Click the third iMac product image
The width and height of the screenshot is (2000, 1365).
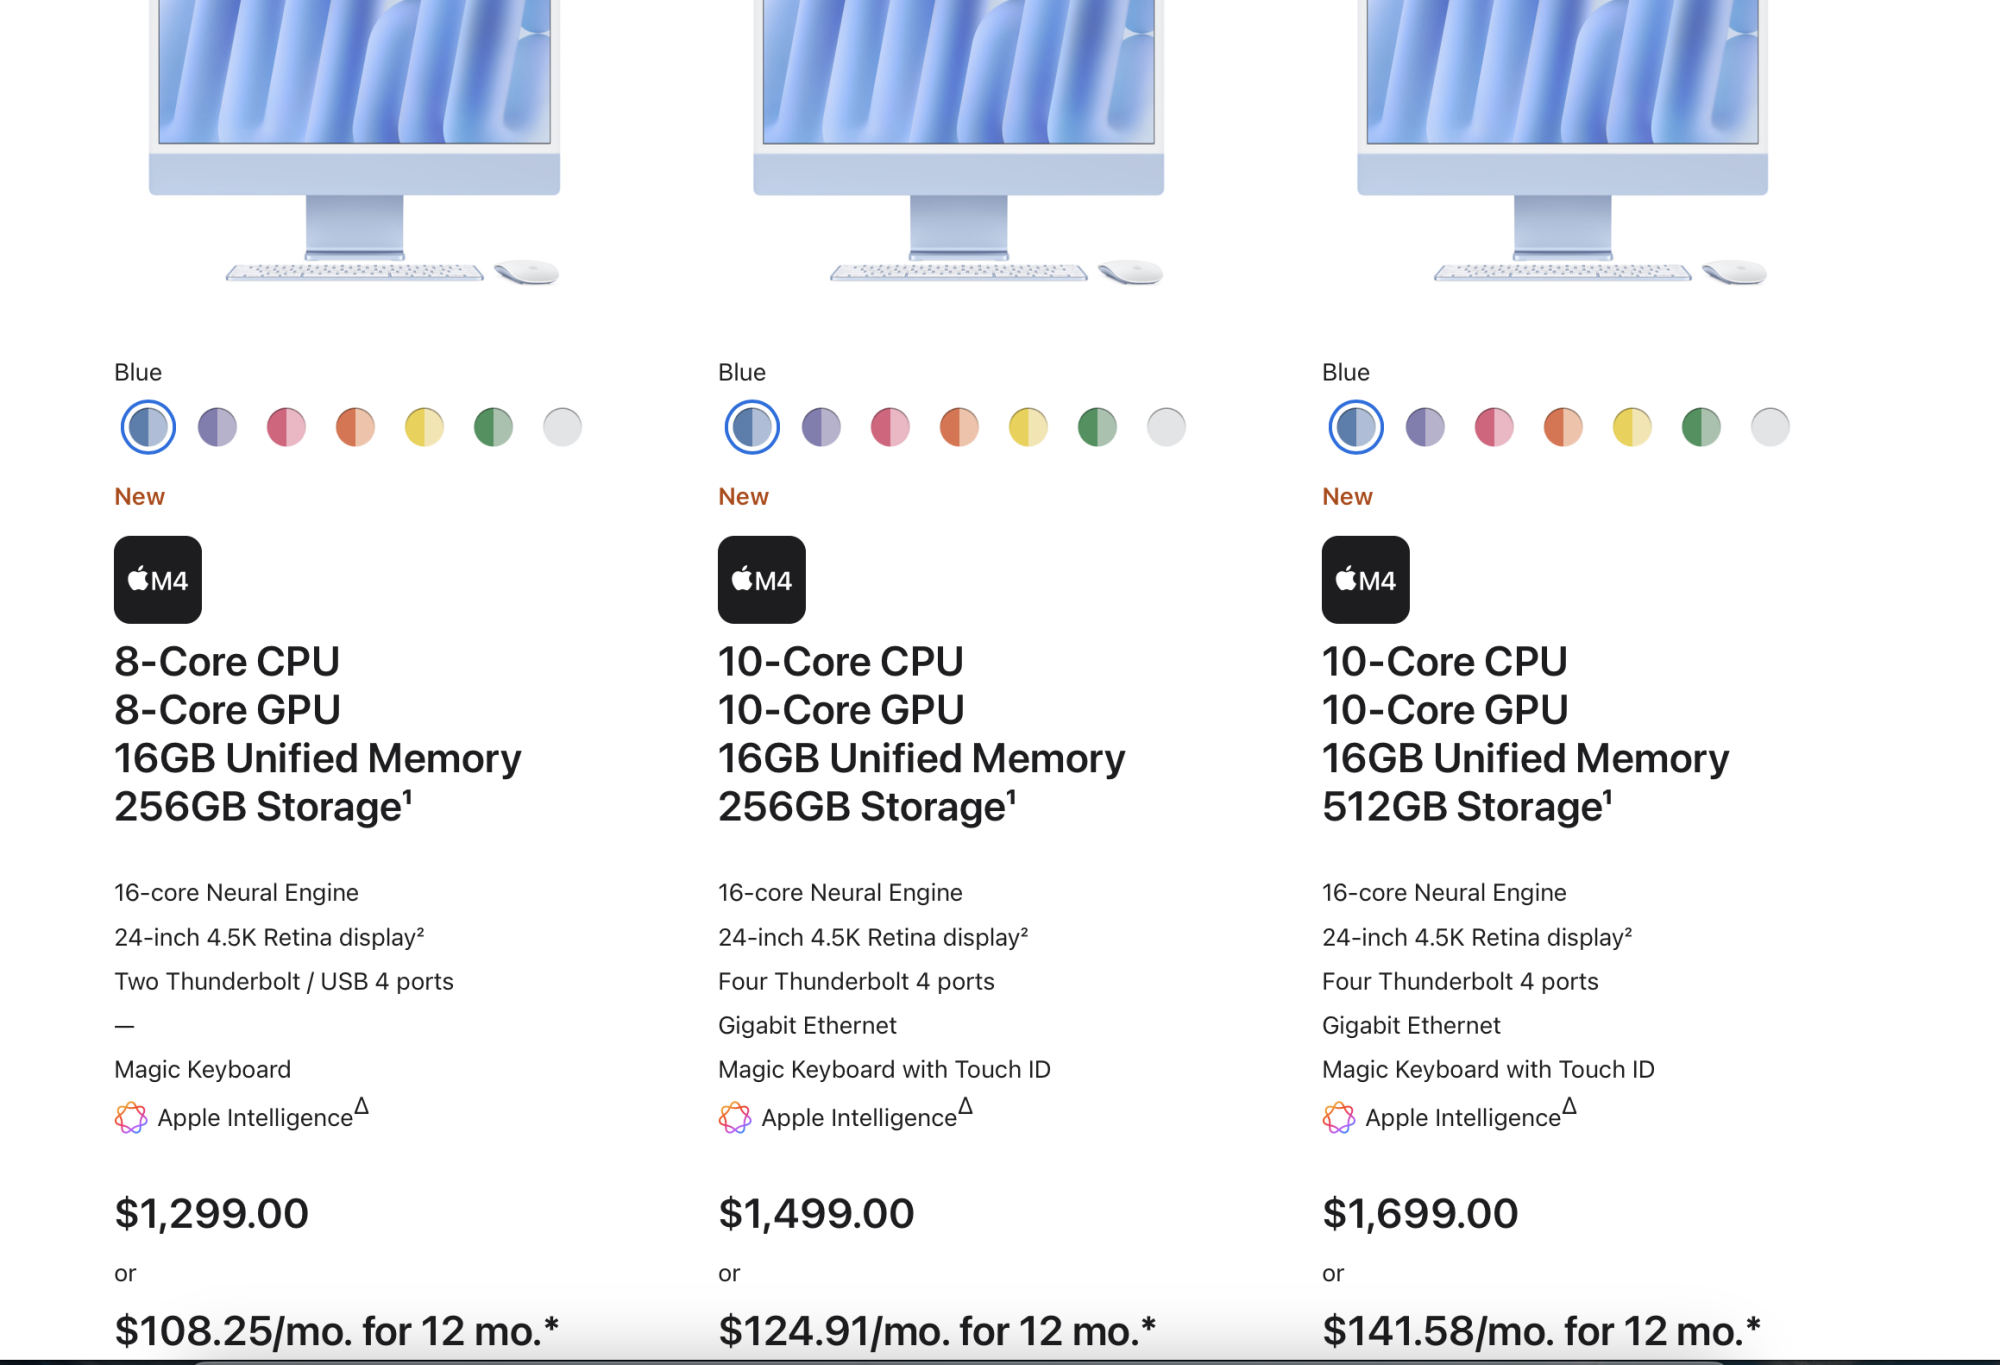pos(1562,143)
